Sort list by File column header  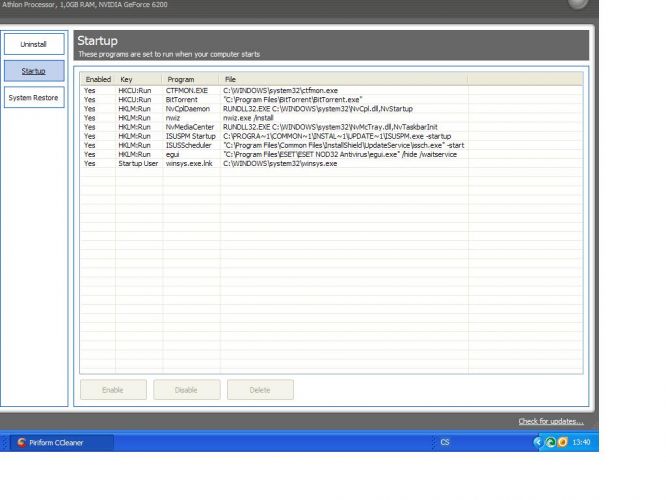click(x=343, y=79)
